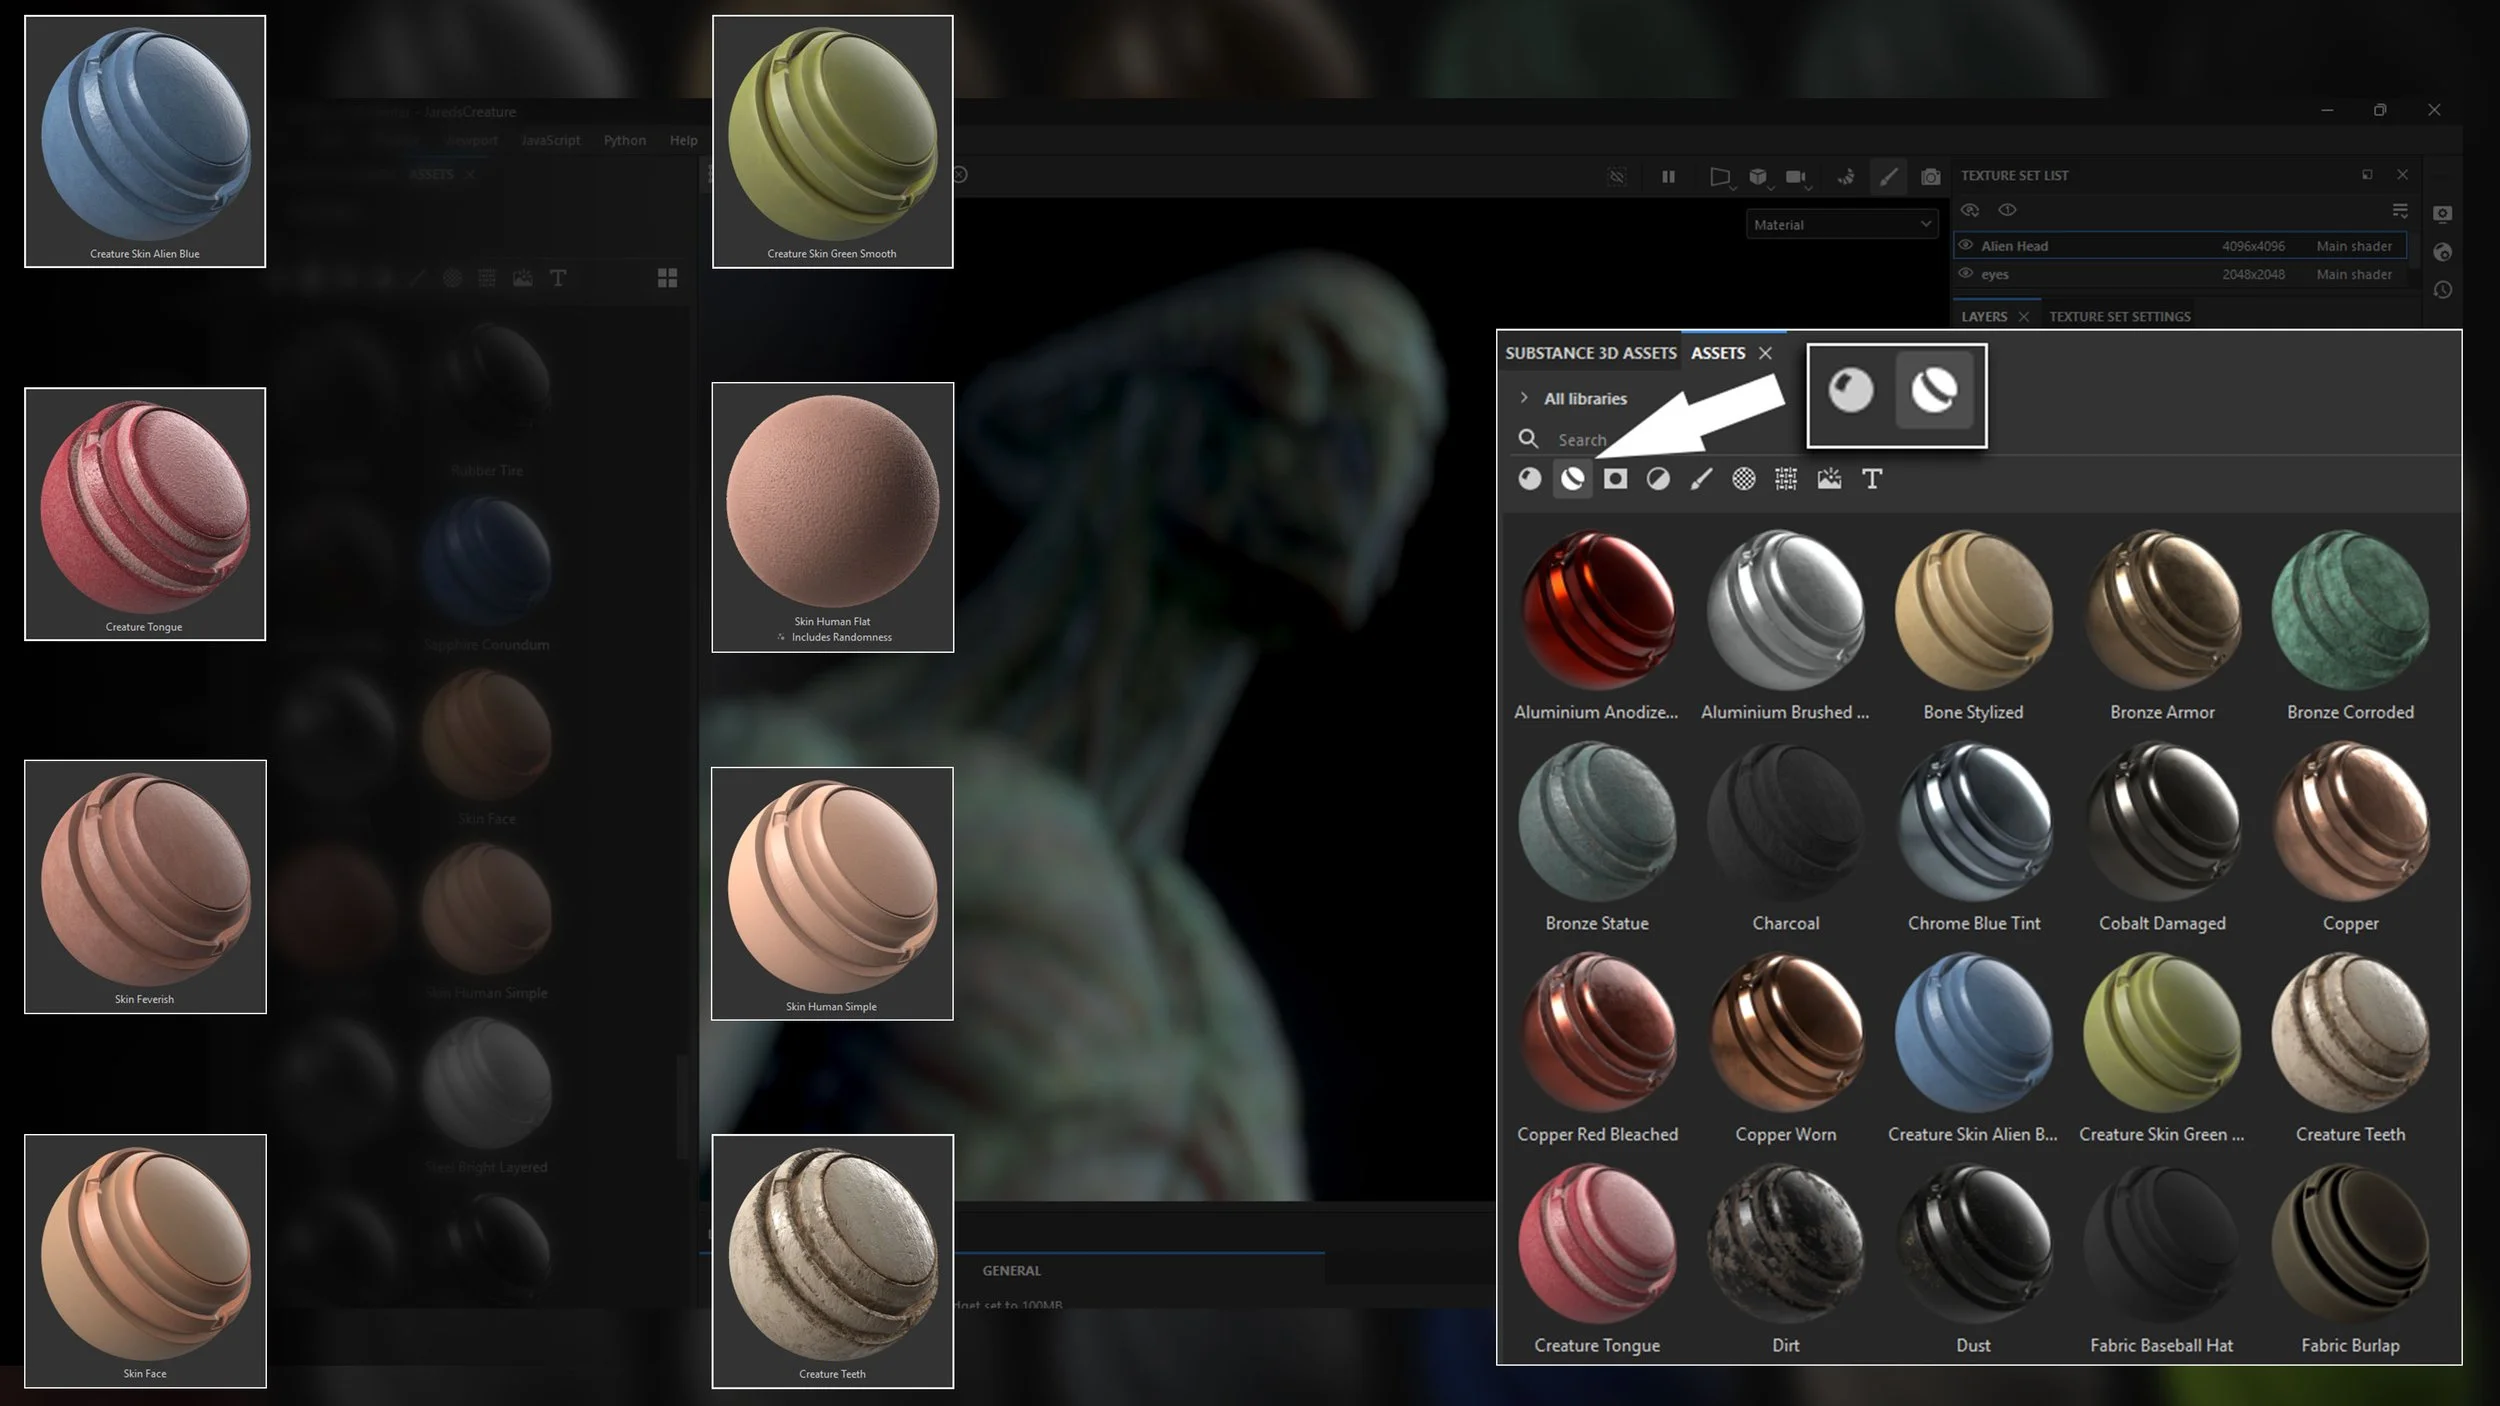The width and height of the screenshot is (2500, 1406).
Task: Open Texture Set List settings menu
Action: [2399, 210]
